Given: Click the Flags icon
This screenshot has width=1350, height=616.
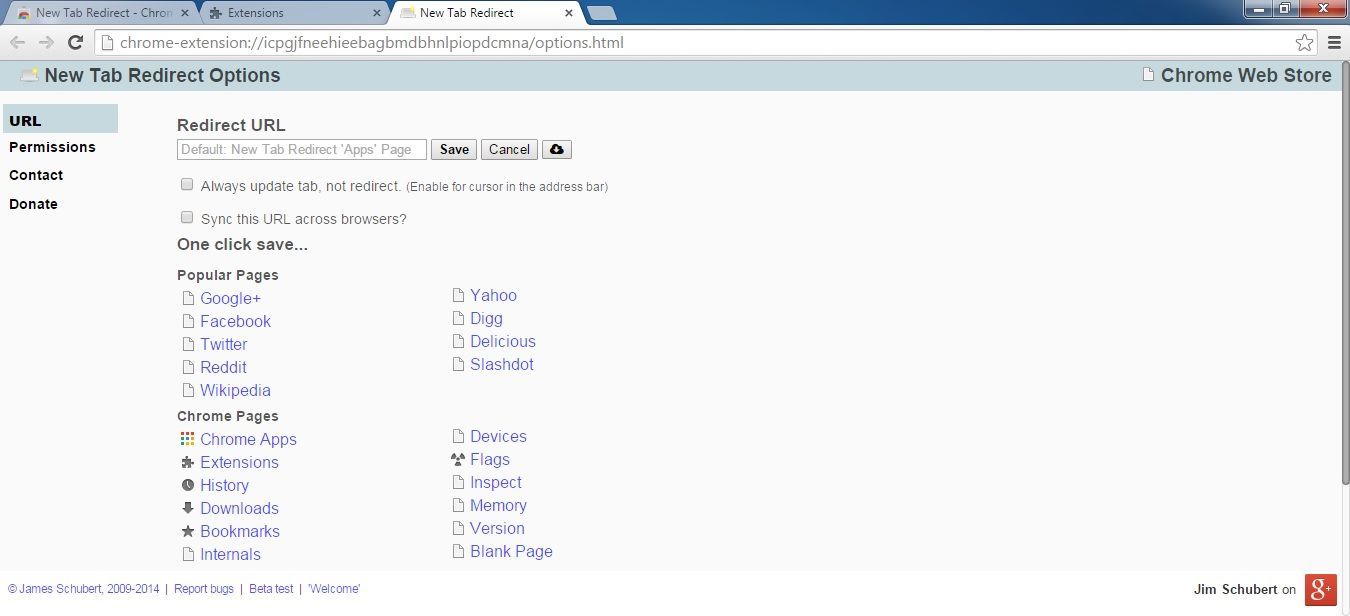Looking at the screenshot, I should [x=458, y=459].
